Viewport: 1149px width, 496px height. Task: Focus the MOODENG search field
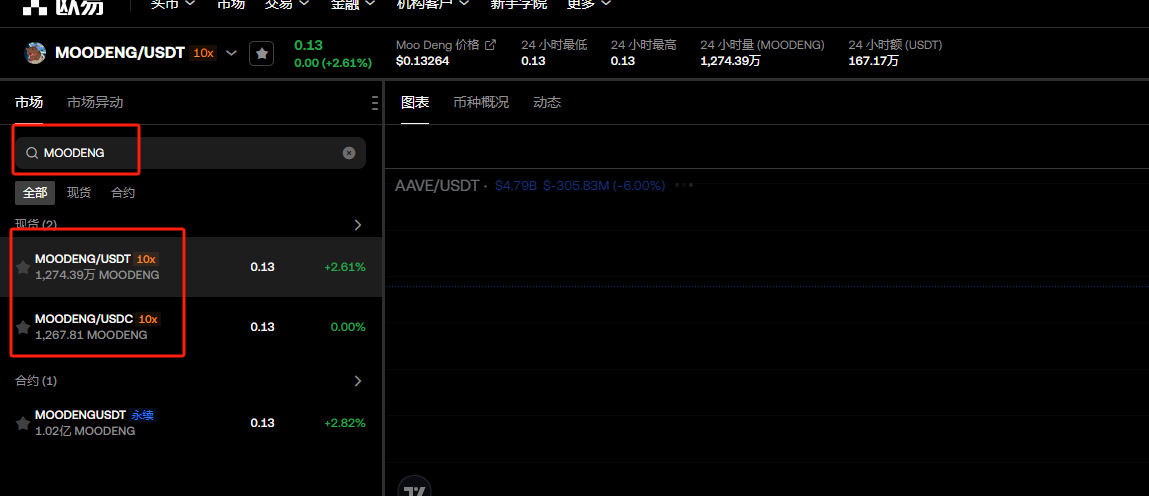tap(191, 153)
